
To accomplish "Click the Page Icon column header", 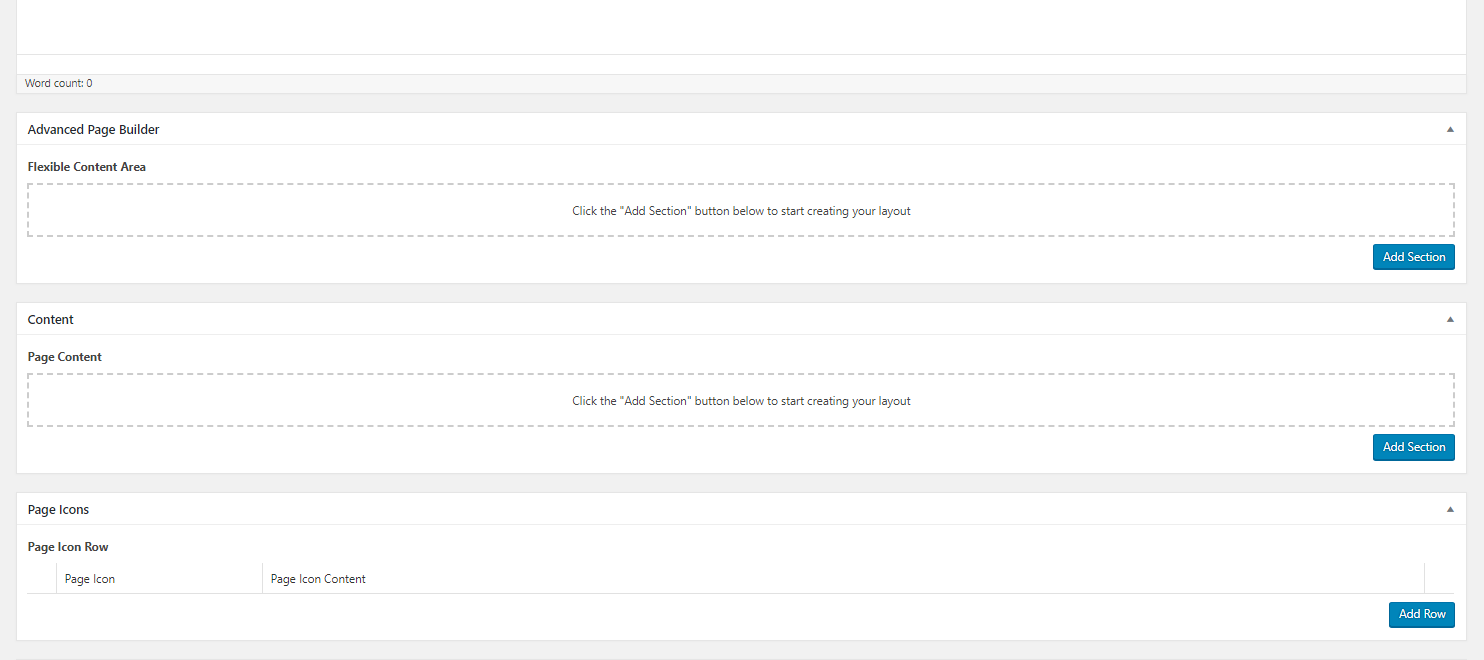I will 90,579.
